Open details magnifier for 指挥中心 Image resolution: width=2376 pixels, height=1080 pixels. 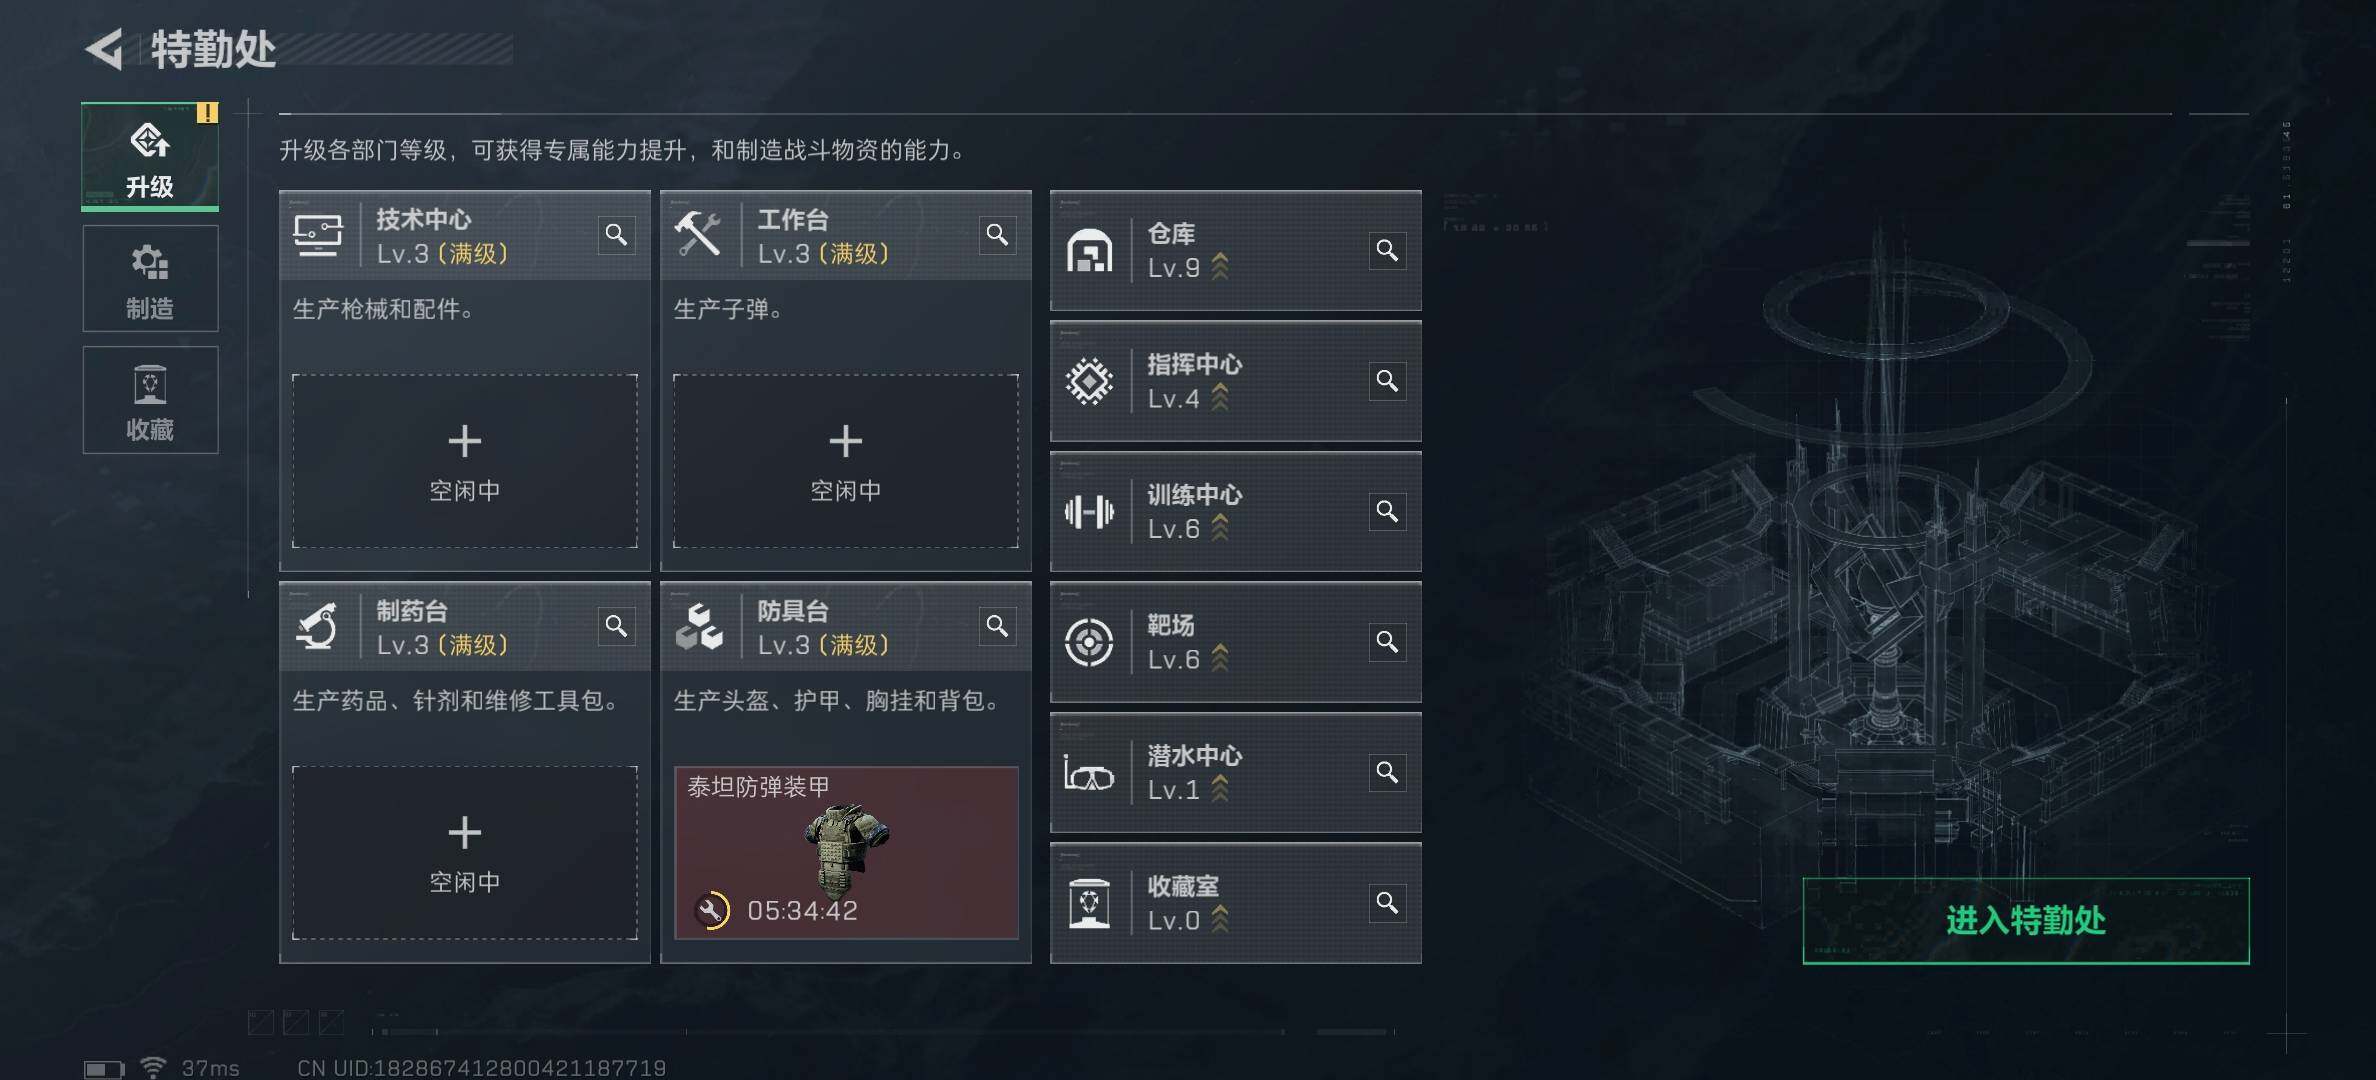click(x=1387, y=381)
